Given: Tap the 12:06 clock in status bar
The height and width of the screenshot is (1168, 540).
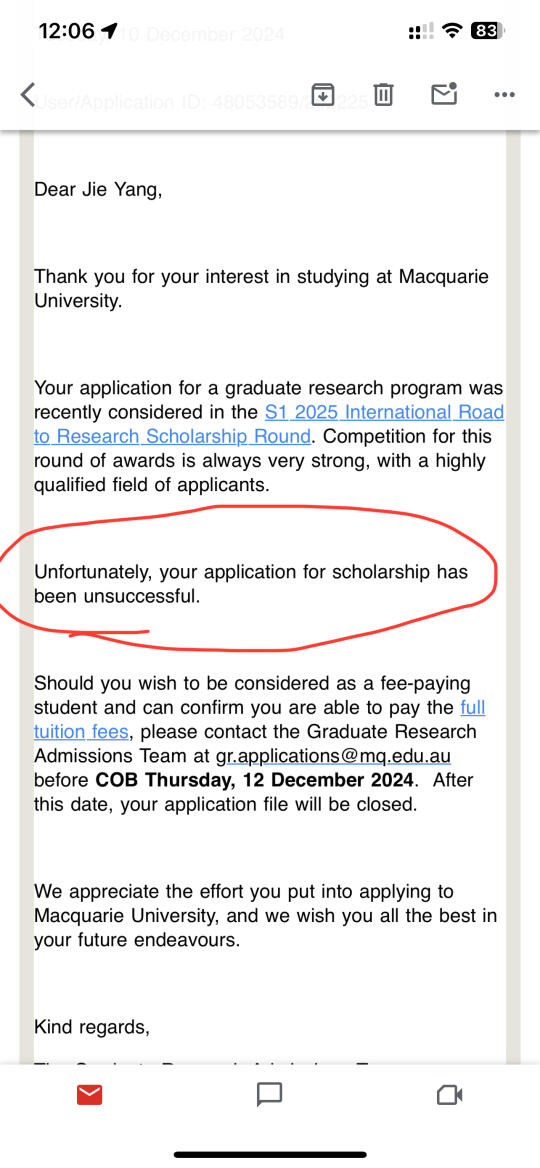Looking at the screenshot, I should pyautogui.click(x=66, y=31).
